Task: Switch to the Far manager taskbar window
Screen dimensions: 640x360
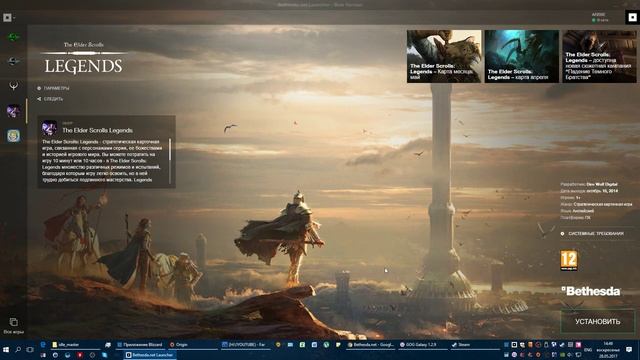Action: point(245,345)
